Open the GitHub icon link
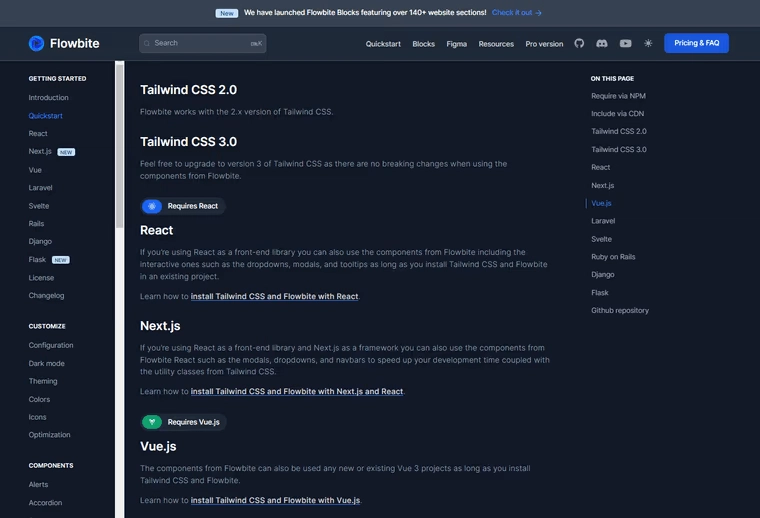Screen dimensions: 760x518 tap(579, 44)
